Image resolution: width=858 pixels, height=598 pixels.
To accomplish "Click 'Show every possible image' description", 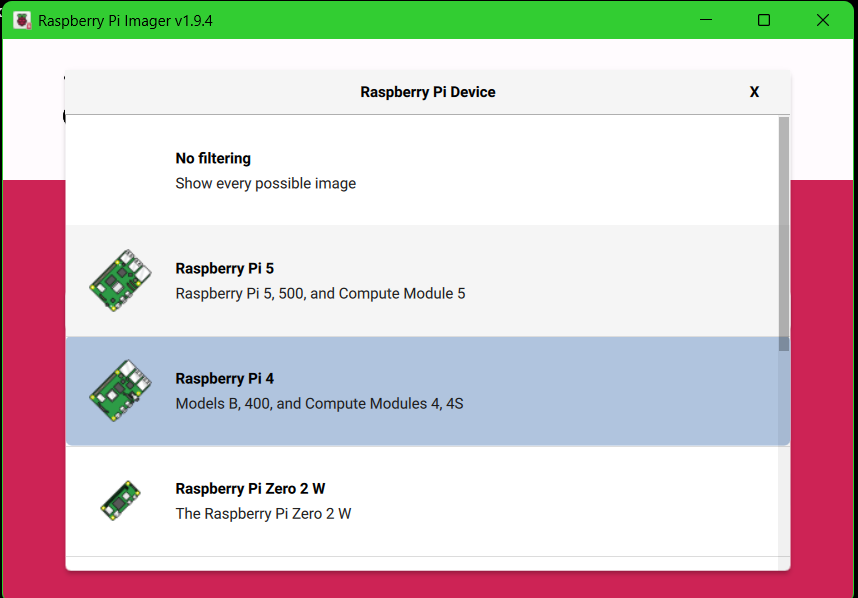I will tap(265, 183).
